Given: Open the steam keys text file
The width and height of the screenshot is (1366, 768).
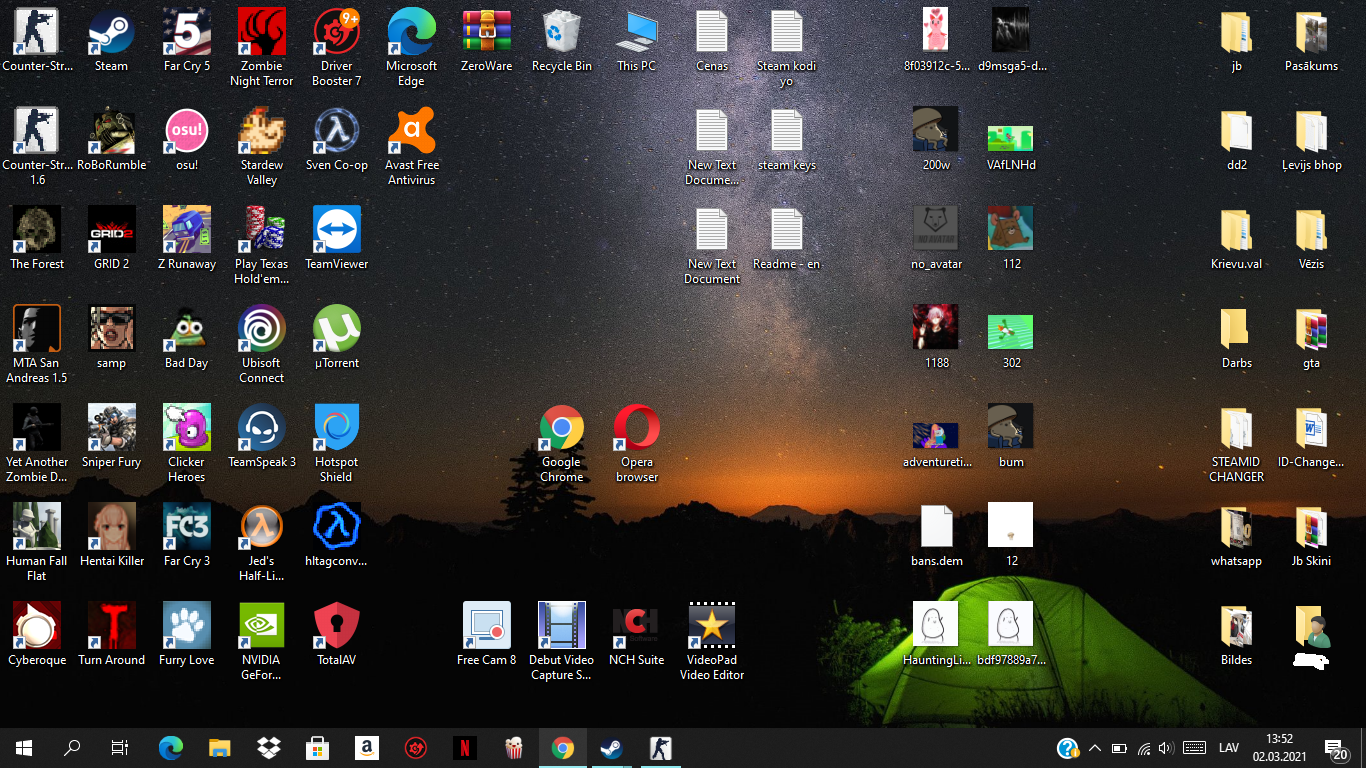Looking at the screenshot, I should (787, 140).
